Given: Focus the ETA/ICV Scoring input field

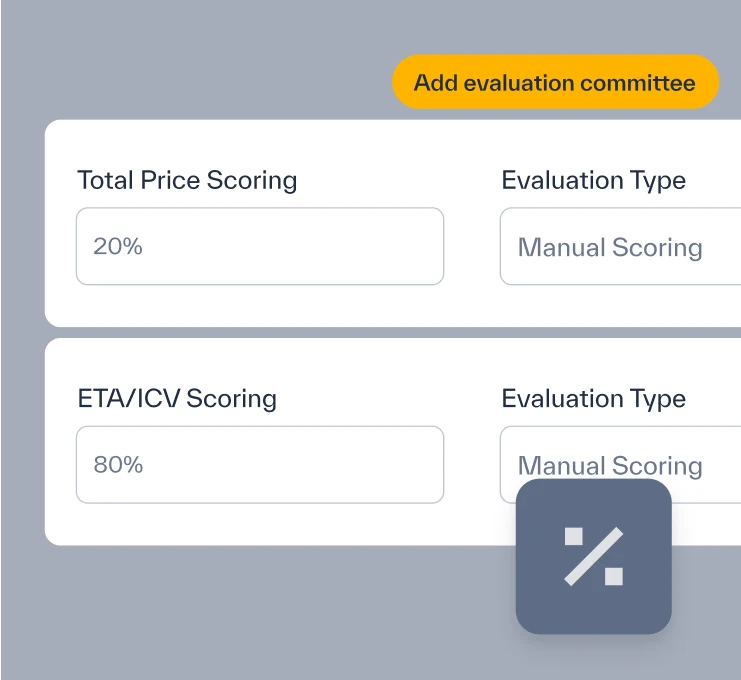Looking at the screenshot, I should [260, 465].
